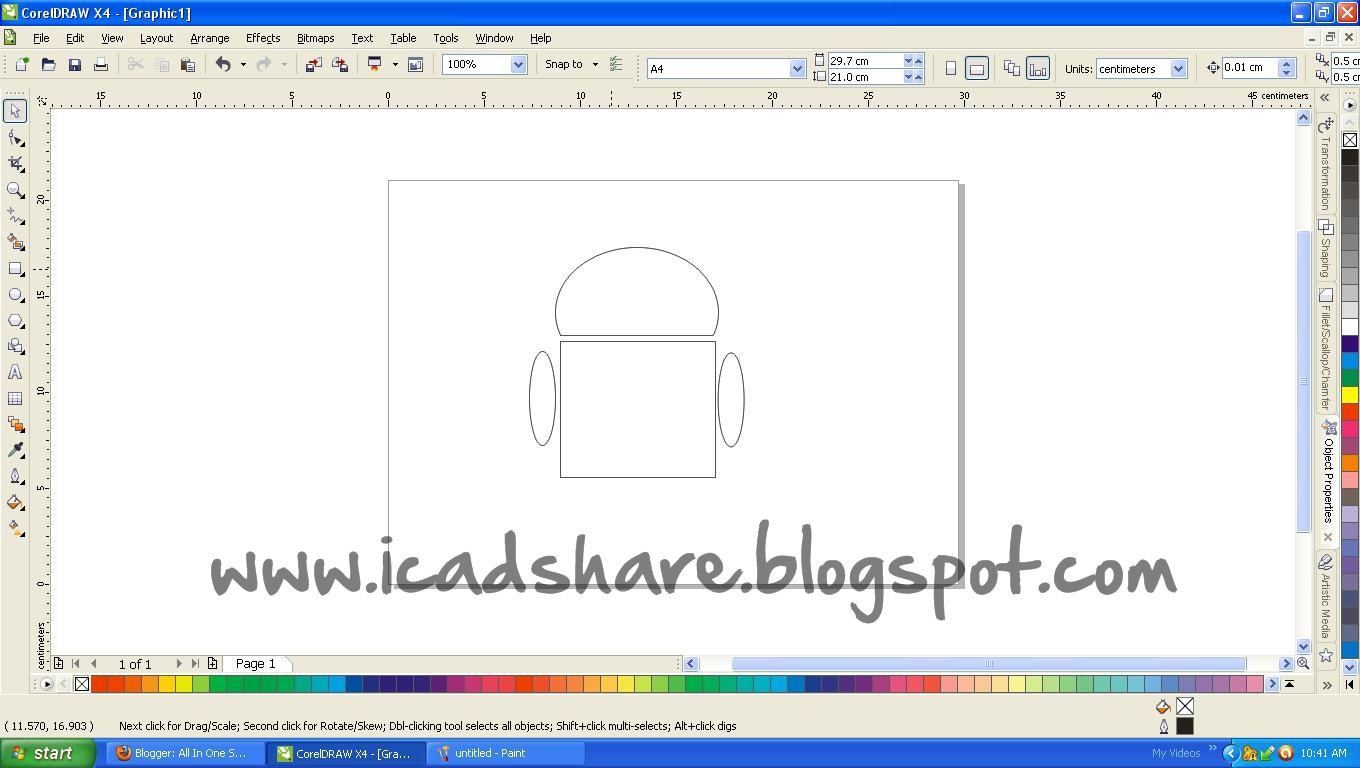Select the red color swatch in the palette
Screen dimensions: 1360x768
[x=100, y=684]
